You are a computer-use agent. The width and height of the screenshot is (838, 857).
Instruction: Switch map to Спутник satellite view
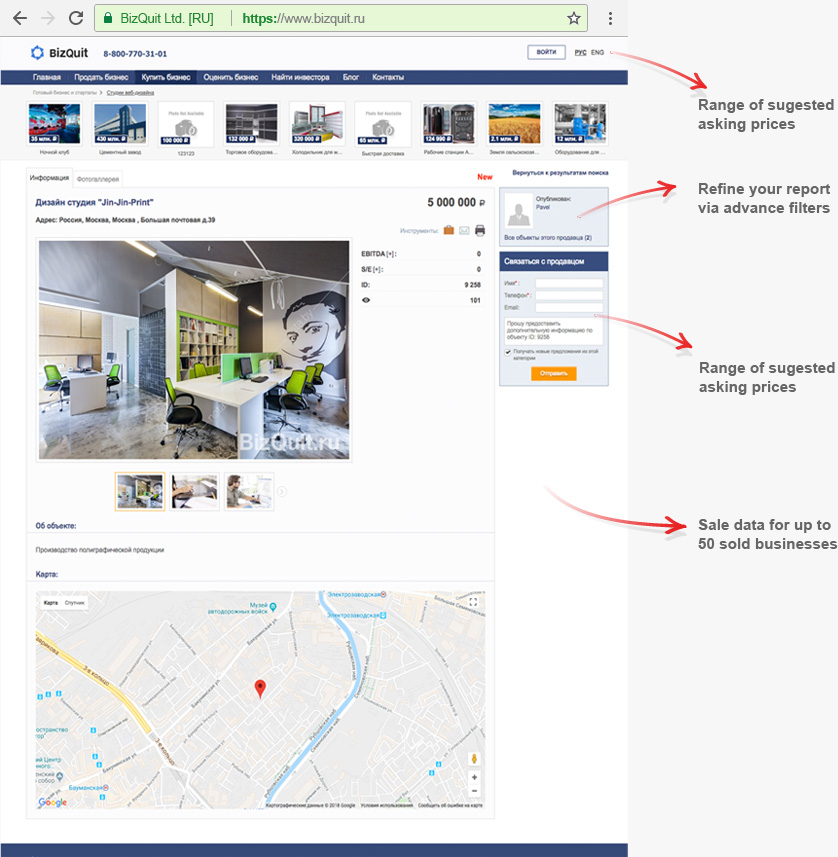pos(75,603)
